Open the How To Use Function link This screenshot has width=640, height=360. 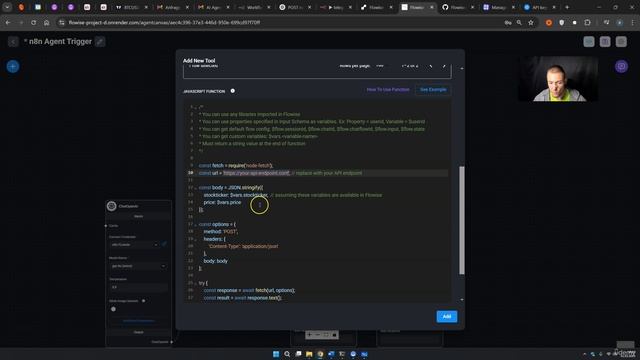click(x=388, y=89)
